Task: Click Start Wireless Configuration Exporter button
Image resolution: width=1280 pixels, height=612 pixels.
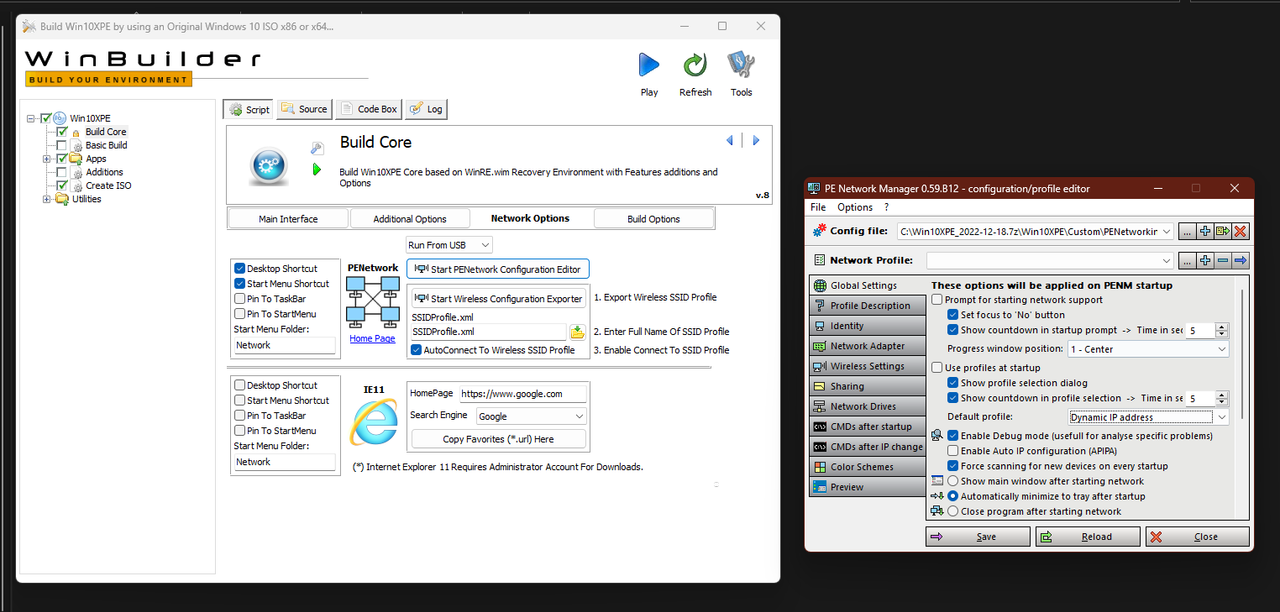Action: 498,298
